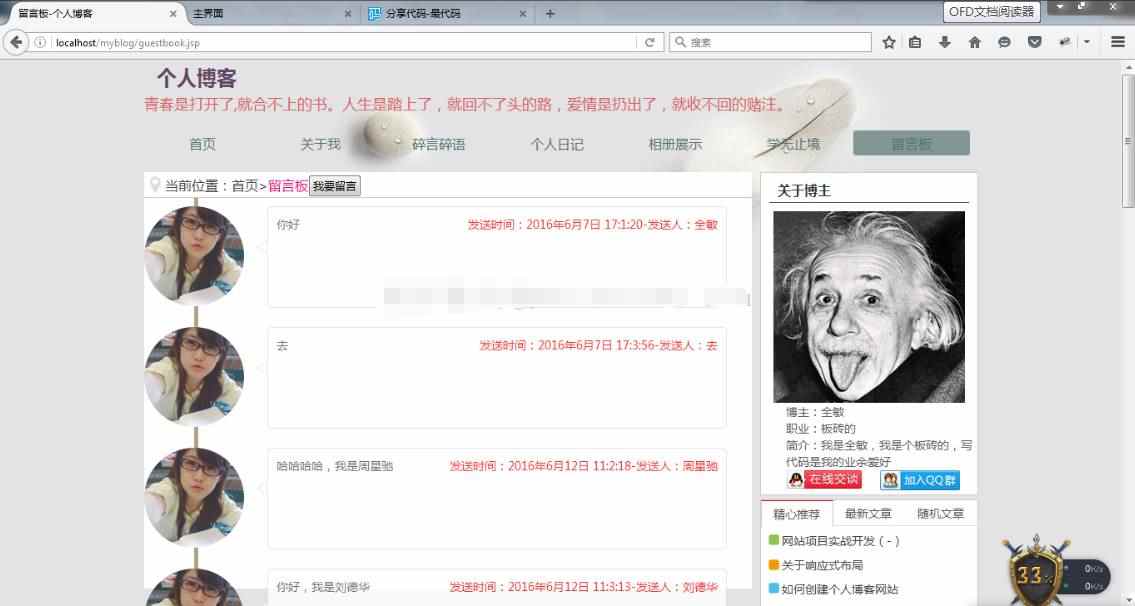Open the 关于我 navigation item
Viewport: 1135px width, 606px height.
(320, 144)
